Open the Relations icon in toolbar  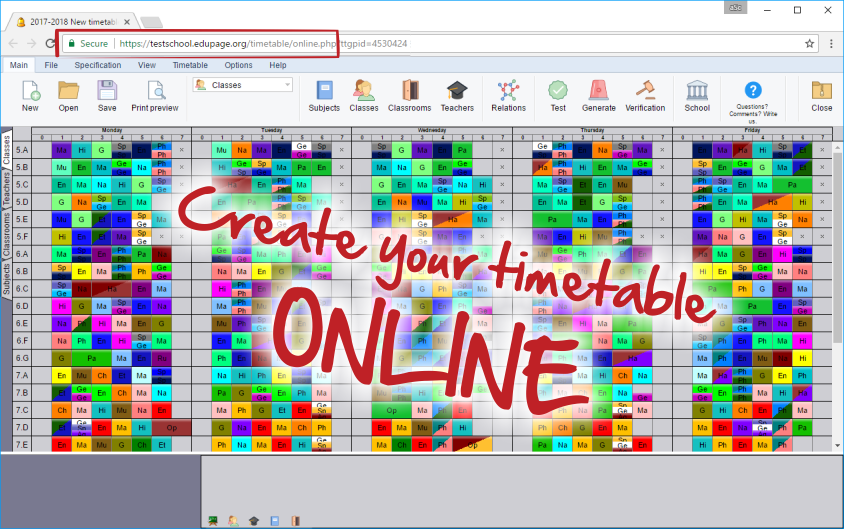[x=508, y=91]
